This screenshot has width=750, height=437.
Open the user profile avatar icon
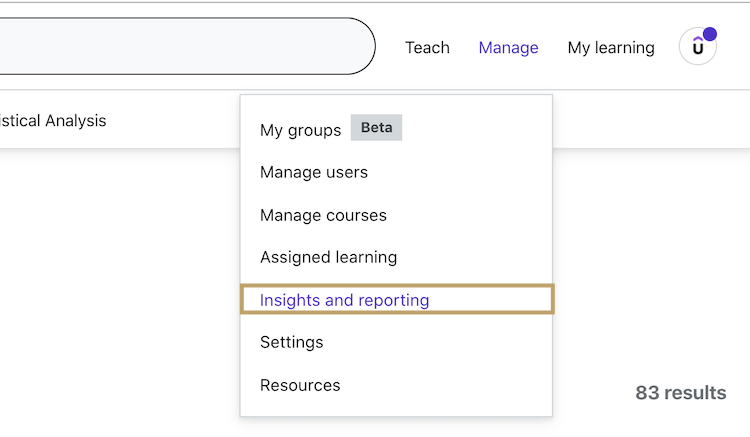coord(697,47)
